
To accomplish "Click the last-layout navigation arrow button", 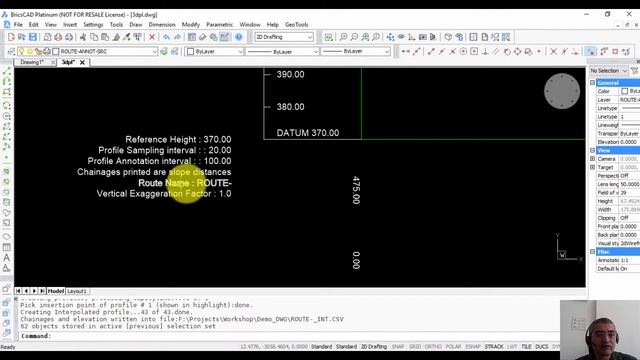I will pos(42,291).
